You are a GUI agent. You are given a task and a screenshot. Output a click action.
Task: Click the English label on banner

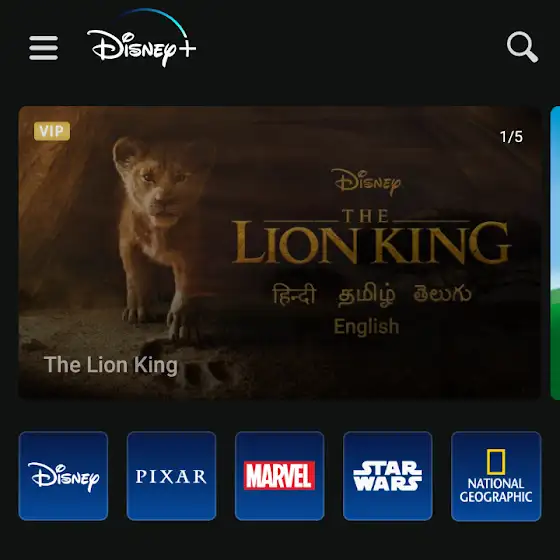(366, 326)
